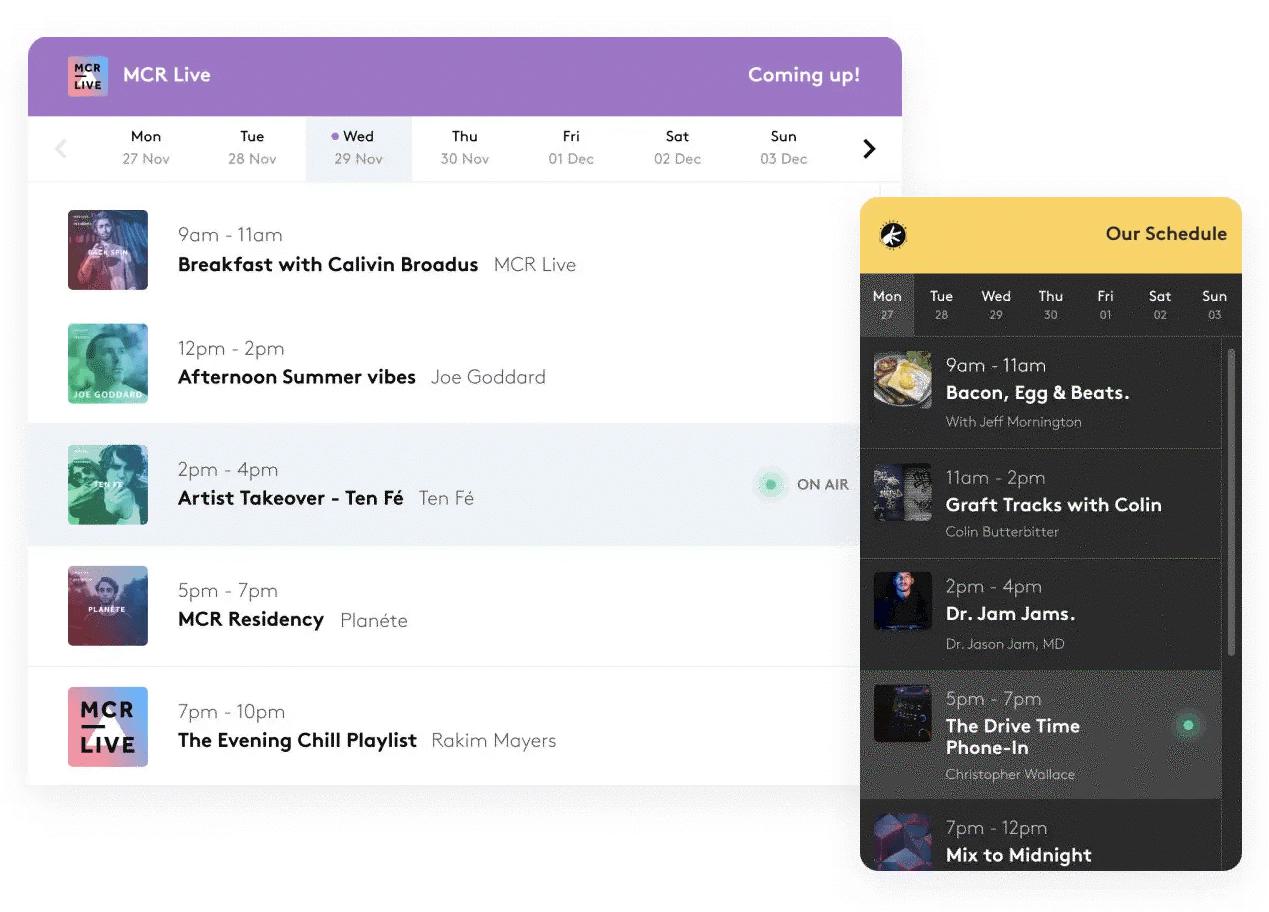Select the Thu 30 Nov tab
This screenshot has height=912, width=1269.
pyautogui.click(x=464, y=148)
